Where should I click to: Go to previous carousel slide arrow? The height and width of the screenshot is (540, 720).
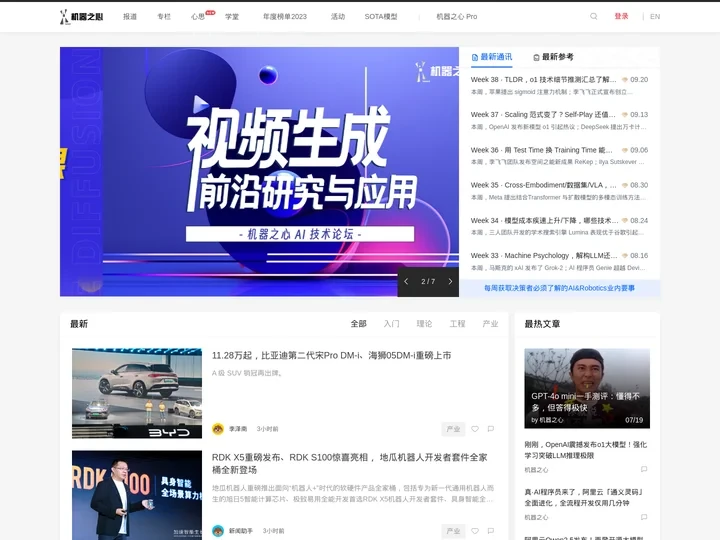pos(406,281)
